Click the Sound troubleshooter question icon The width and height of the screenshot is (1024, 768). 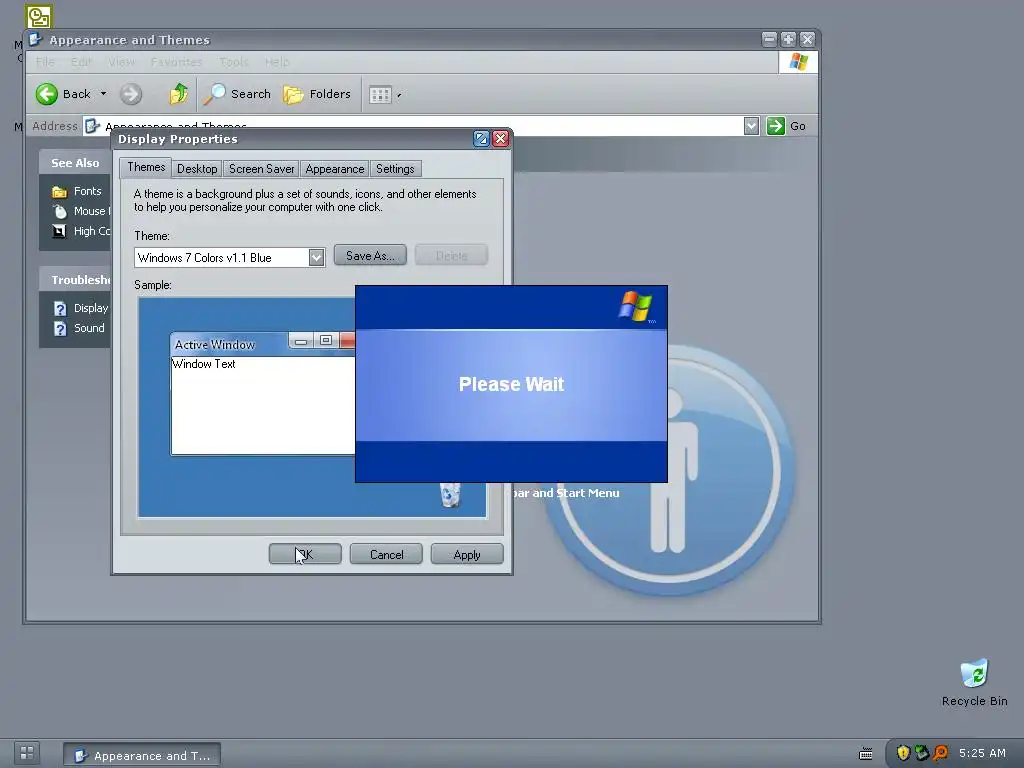click(x=60, y=328)
